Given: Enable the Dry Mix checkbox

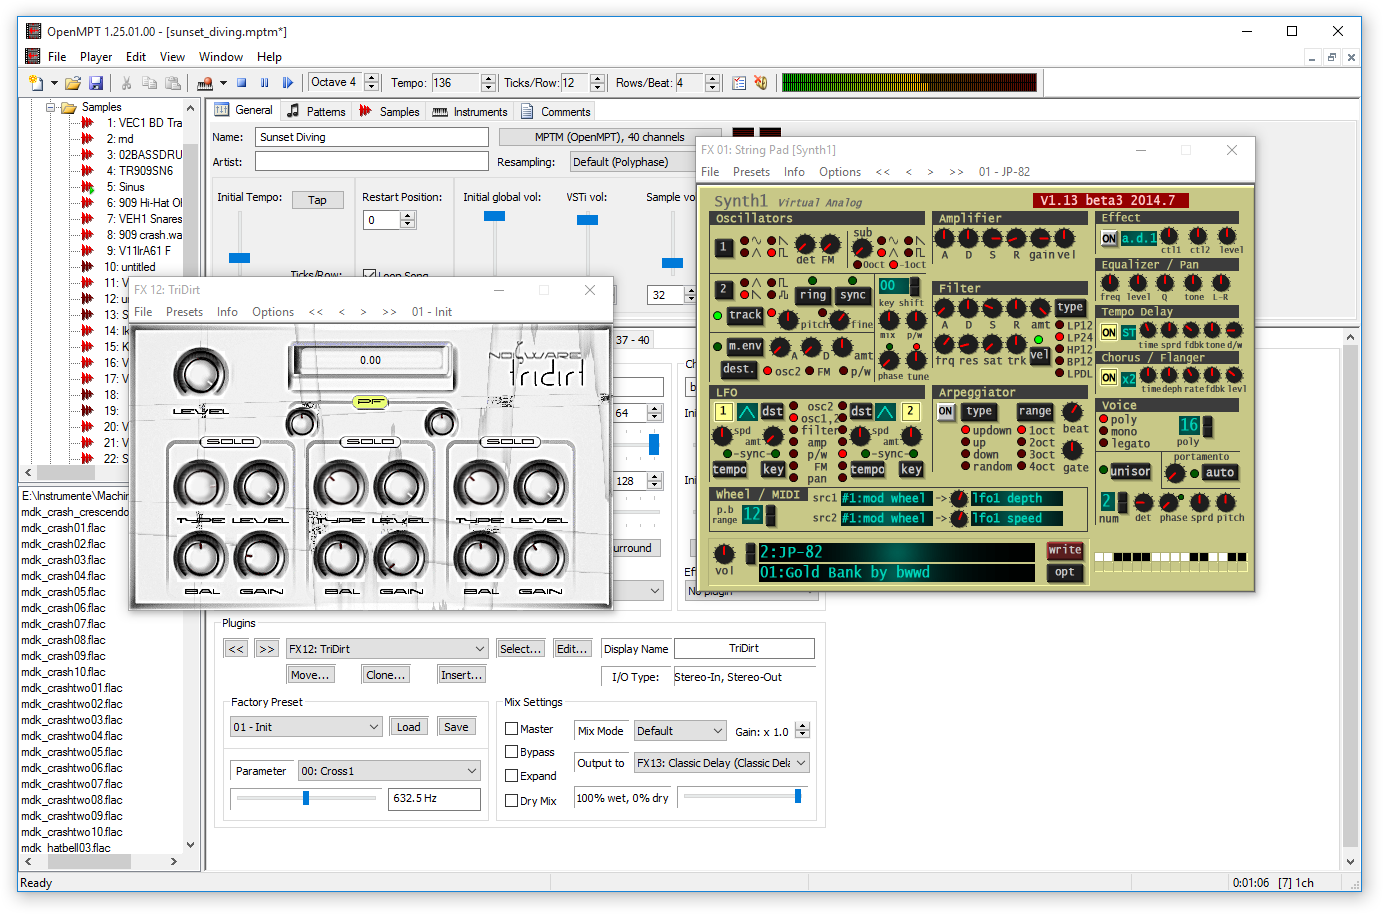Looking at the screenshot, I should (x=511, y=801).
